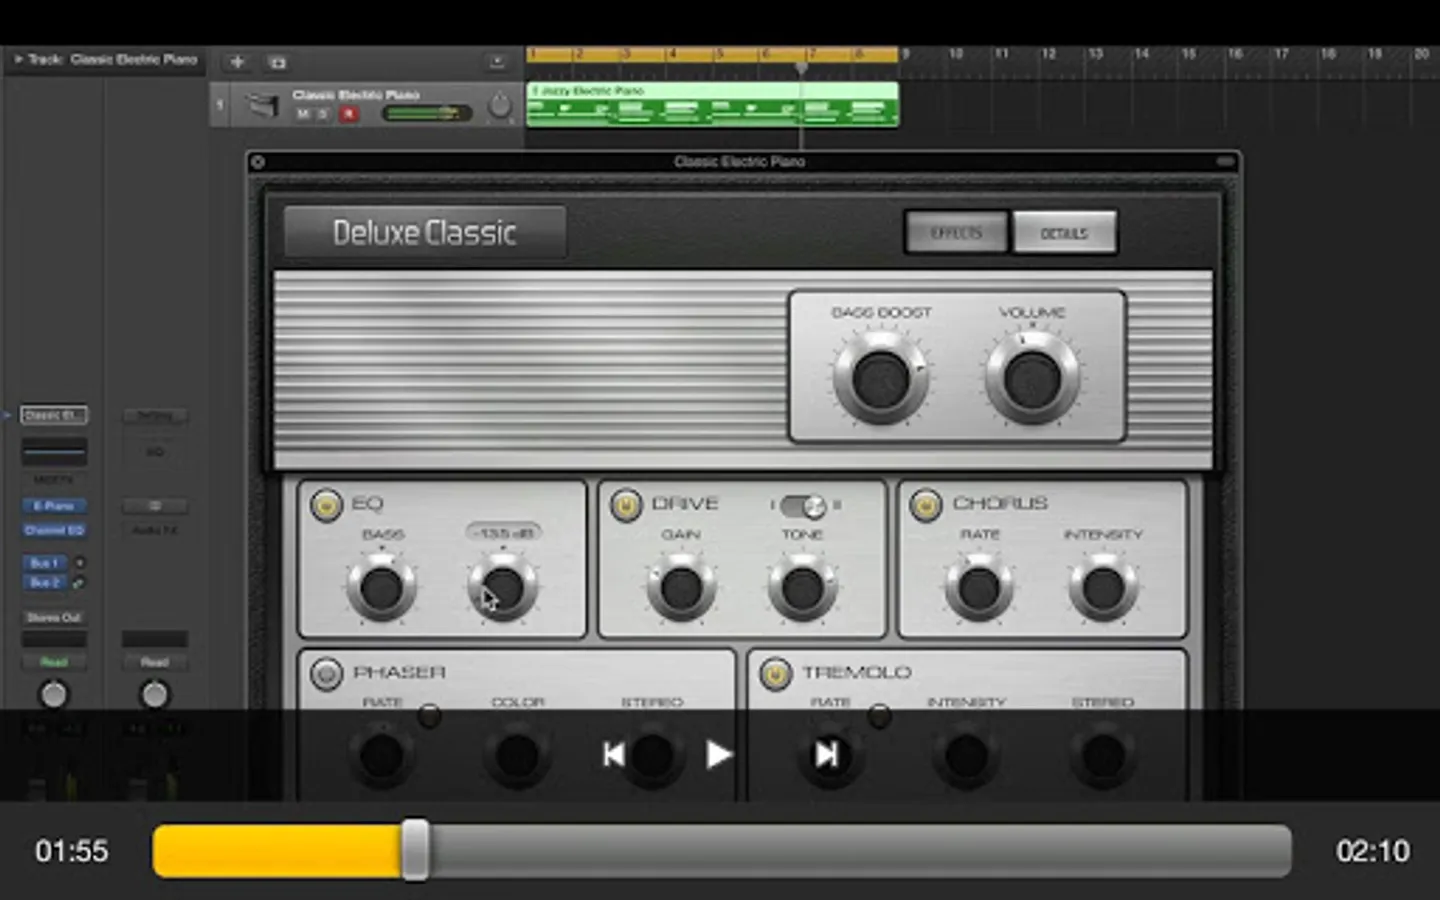Click the Classic Electric Piano instrument icon
The image size is (1440, 900).
[x=262, y=104]
